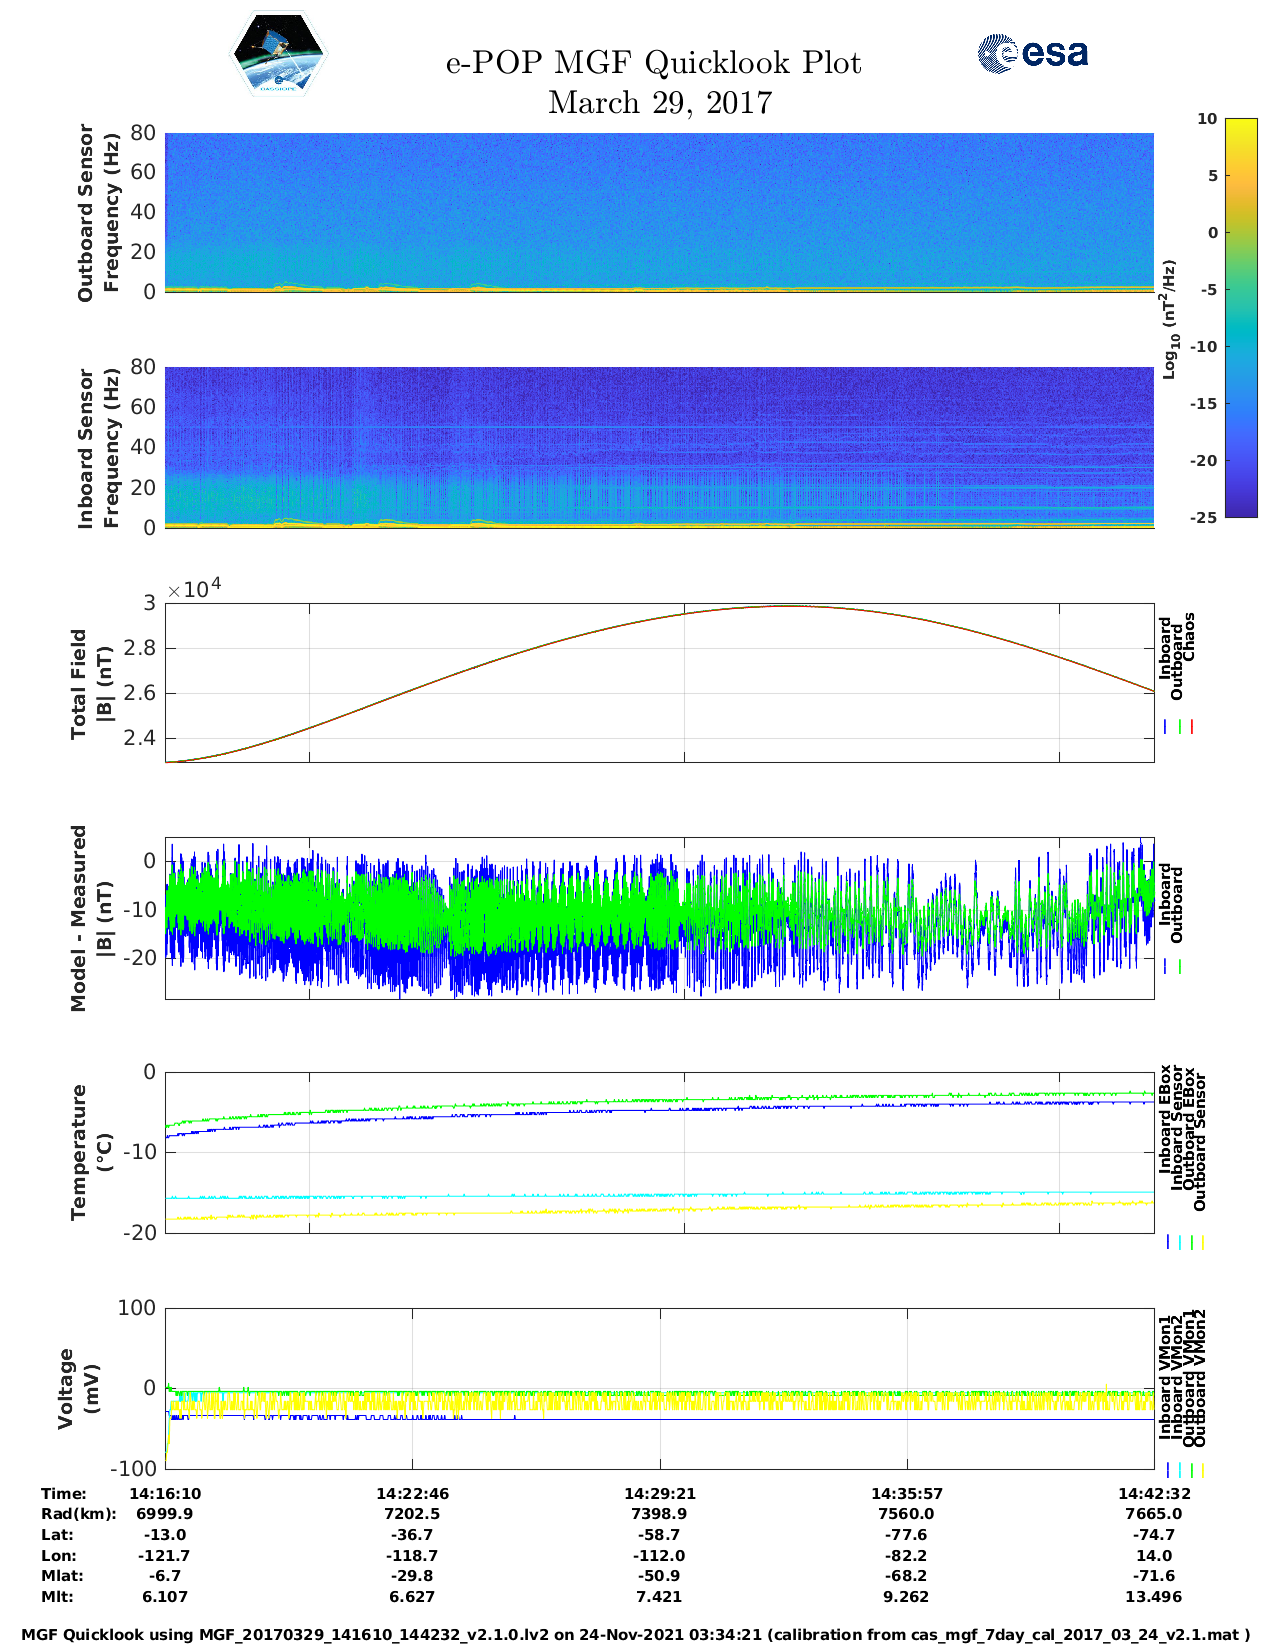The image size is (1275, 1650).
Task: Click the spectrogram colorbar gradient
Action: click(x=1212, y=317)
